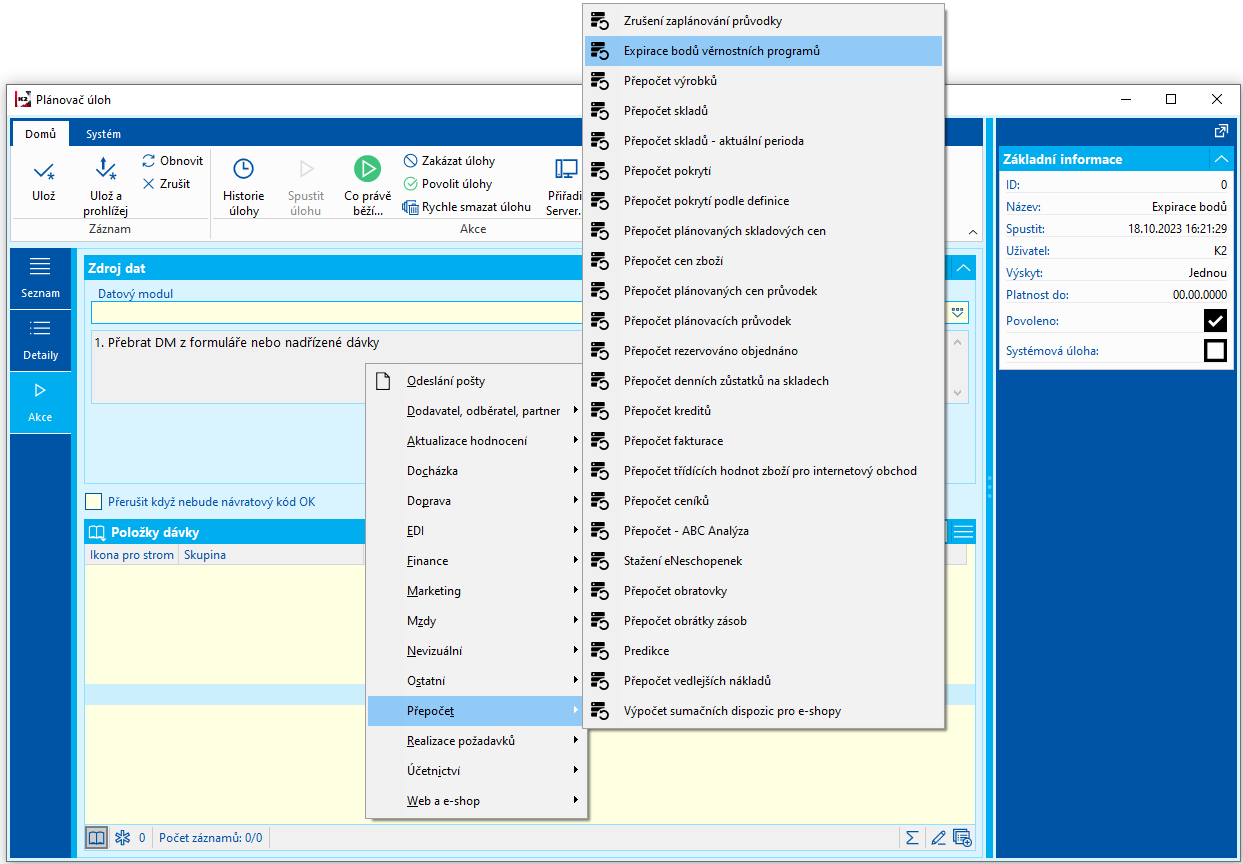Click the Zrušit cancel icon
Viewport: 1243px width, 864px height.
click(149, 184)
